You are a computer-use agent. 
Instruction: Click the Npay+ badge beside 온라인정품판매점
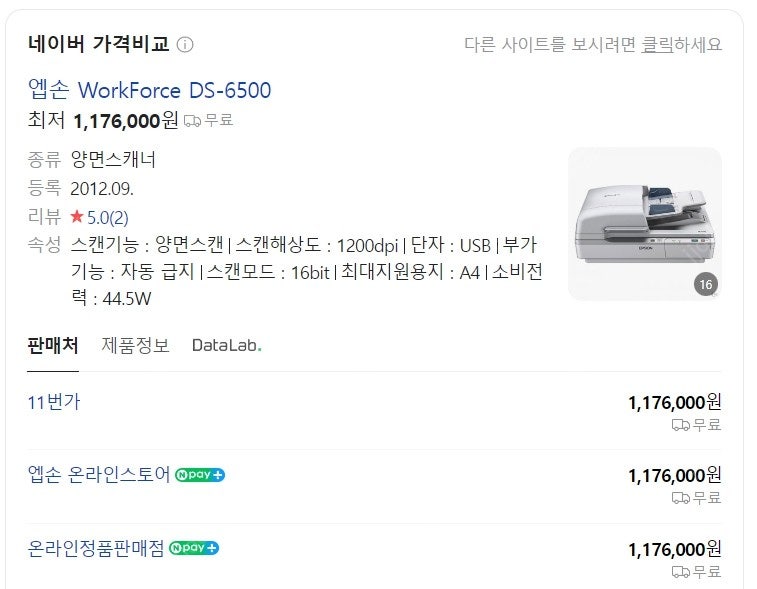[x=194, y=548]
